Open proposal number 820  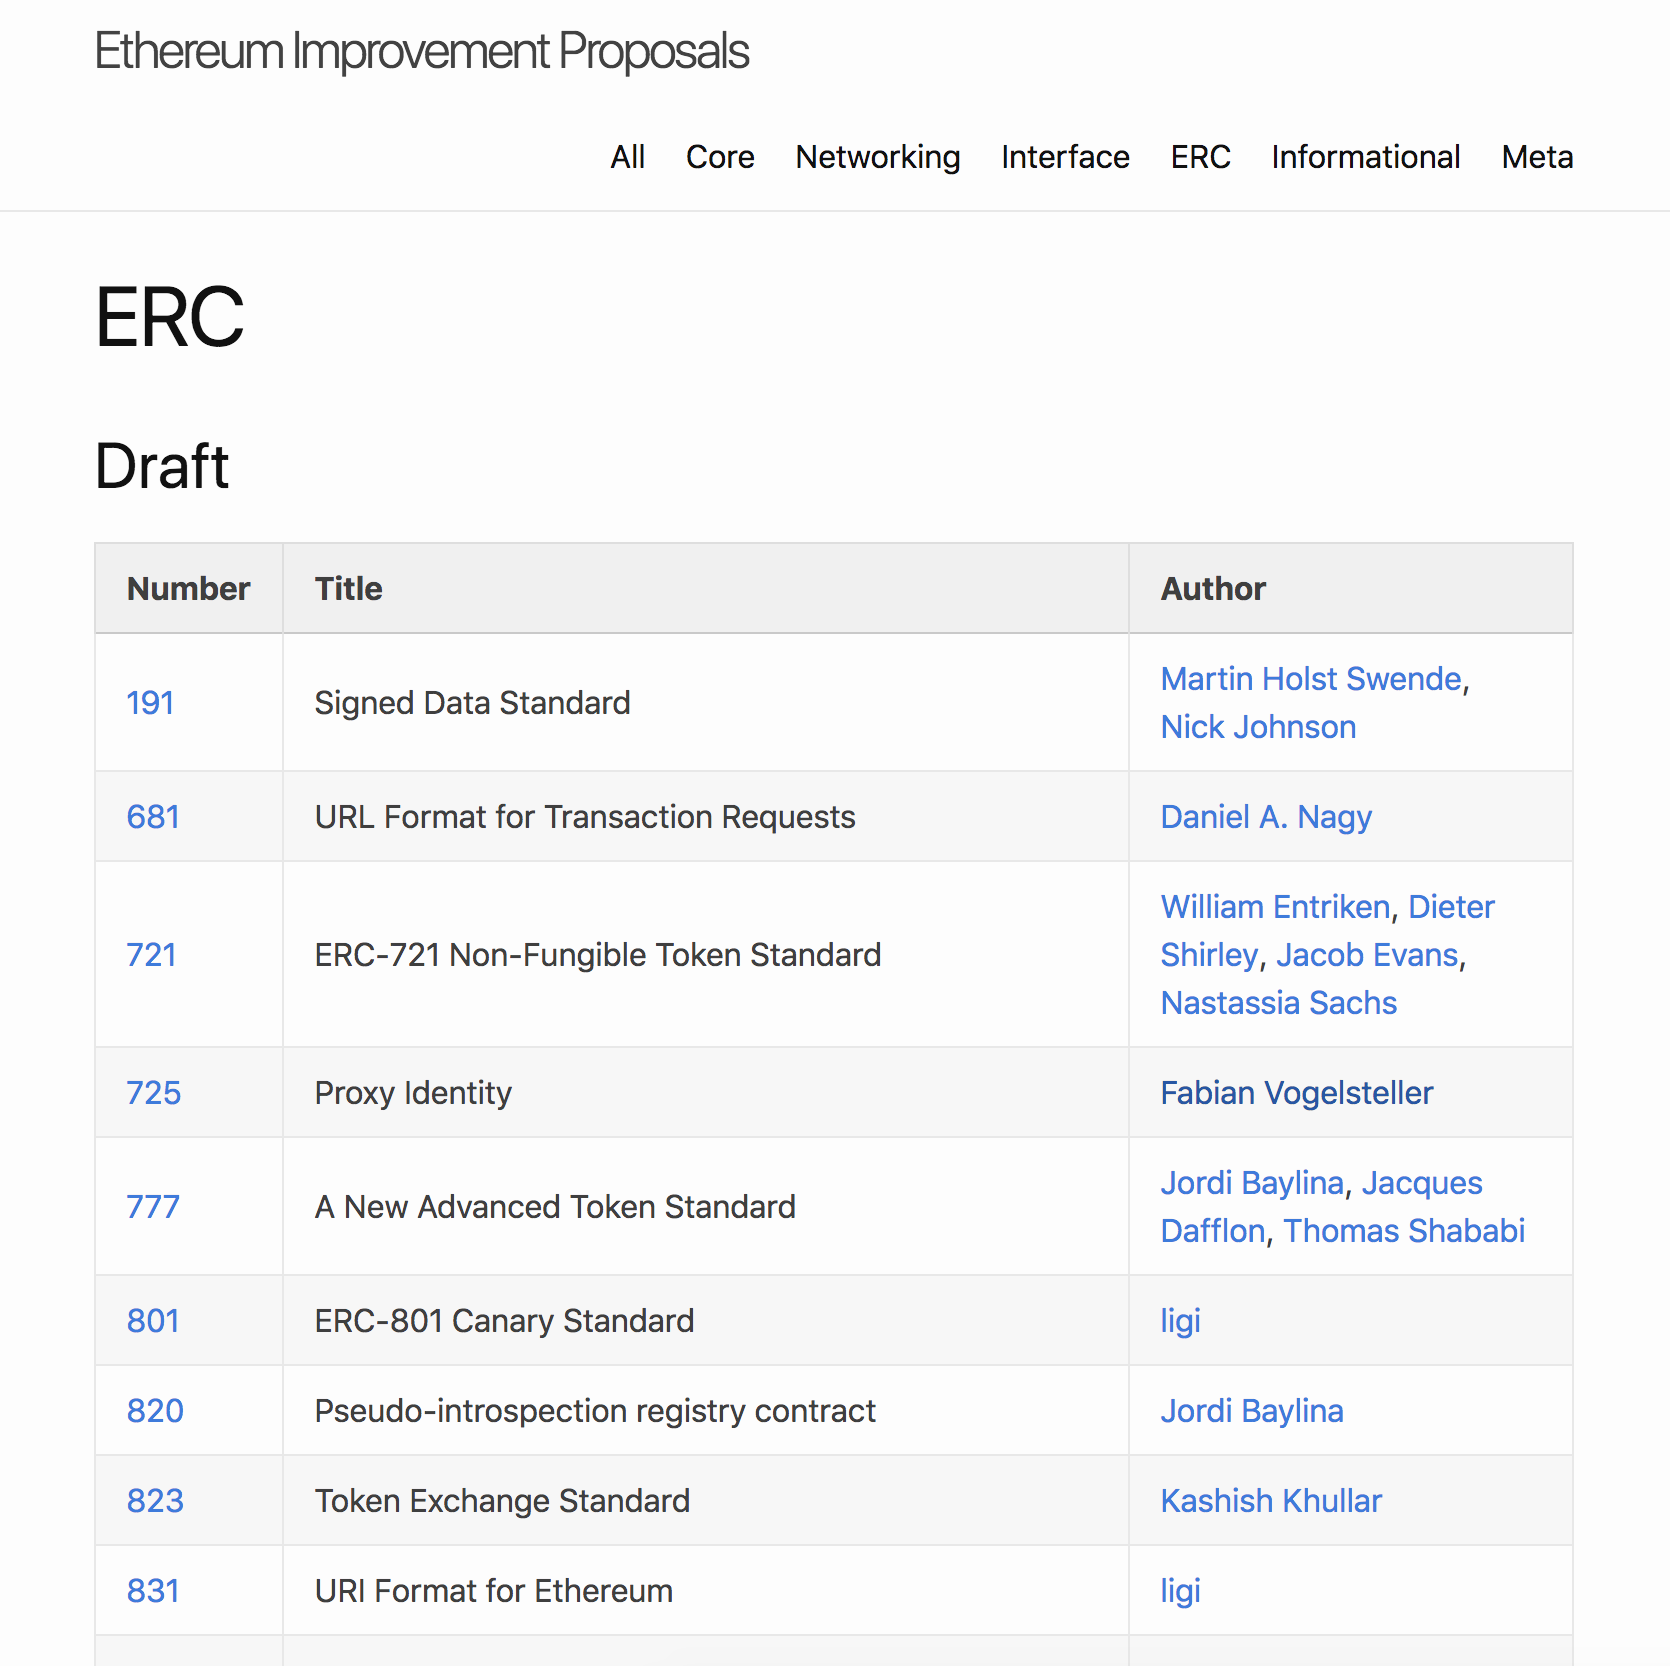[x=155, y=1411]
